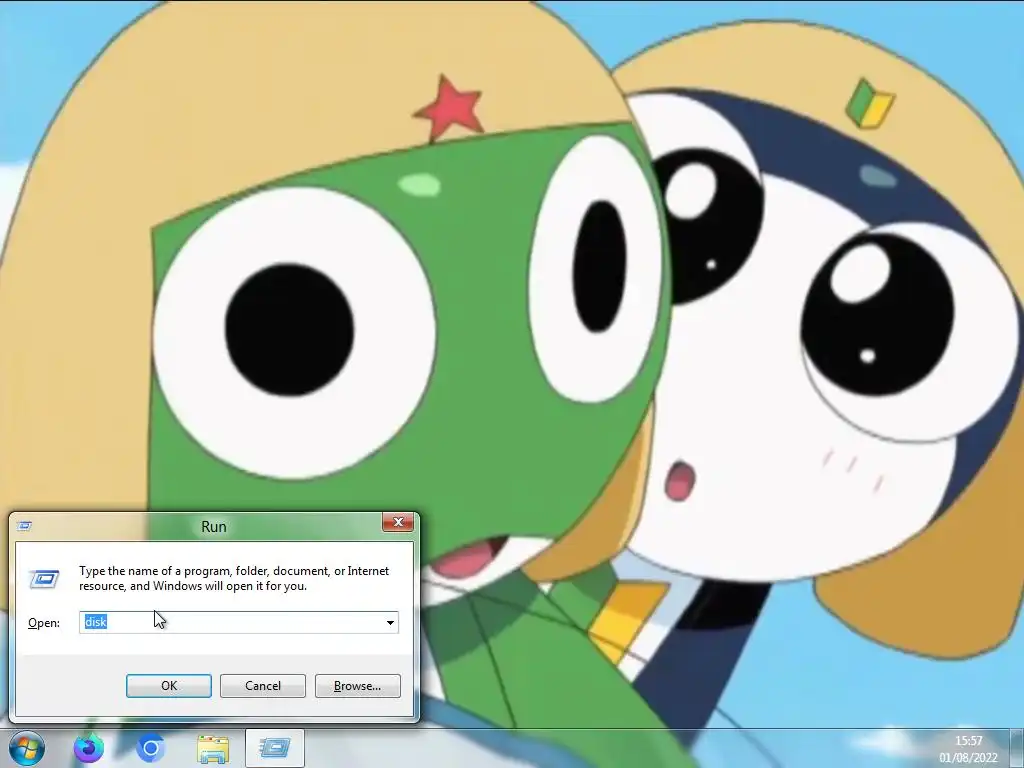Click OK in the Run dialog

pos(168,686)
